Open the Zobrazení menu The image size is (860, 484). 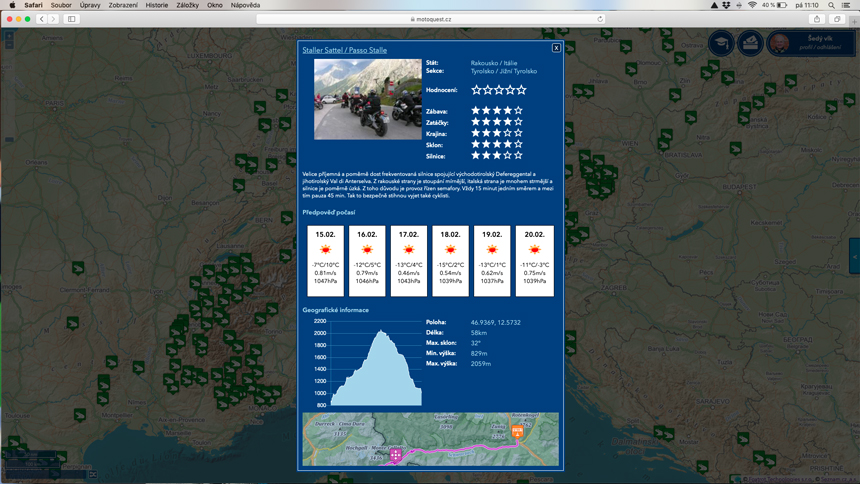click(123, 5)
